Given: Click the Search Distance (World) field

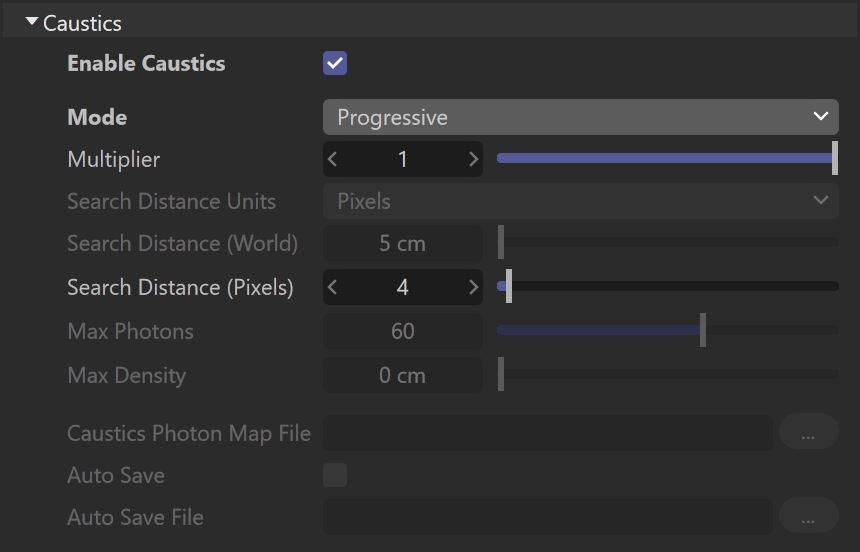Looking at the screenshot, I should coord(403,243).
